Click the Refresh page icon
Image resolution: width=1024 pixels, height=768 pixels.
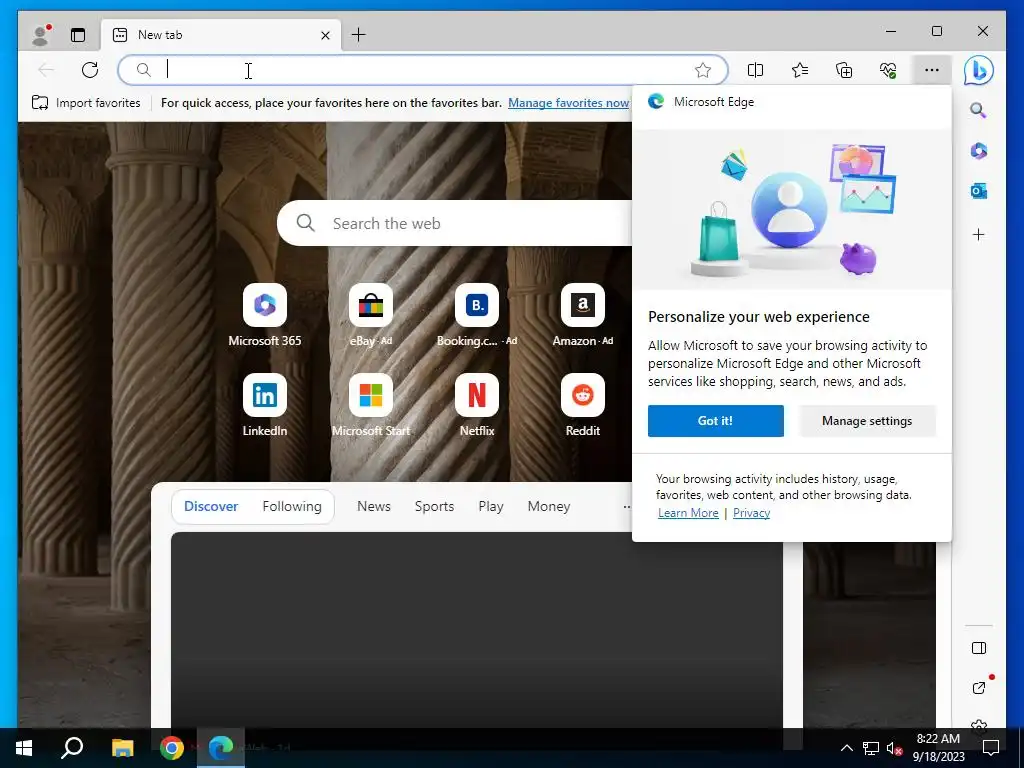tap(90, 70)
